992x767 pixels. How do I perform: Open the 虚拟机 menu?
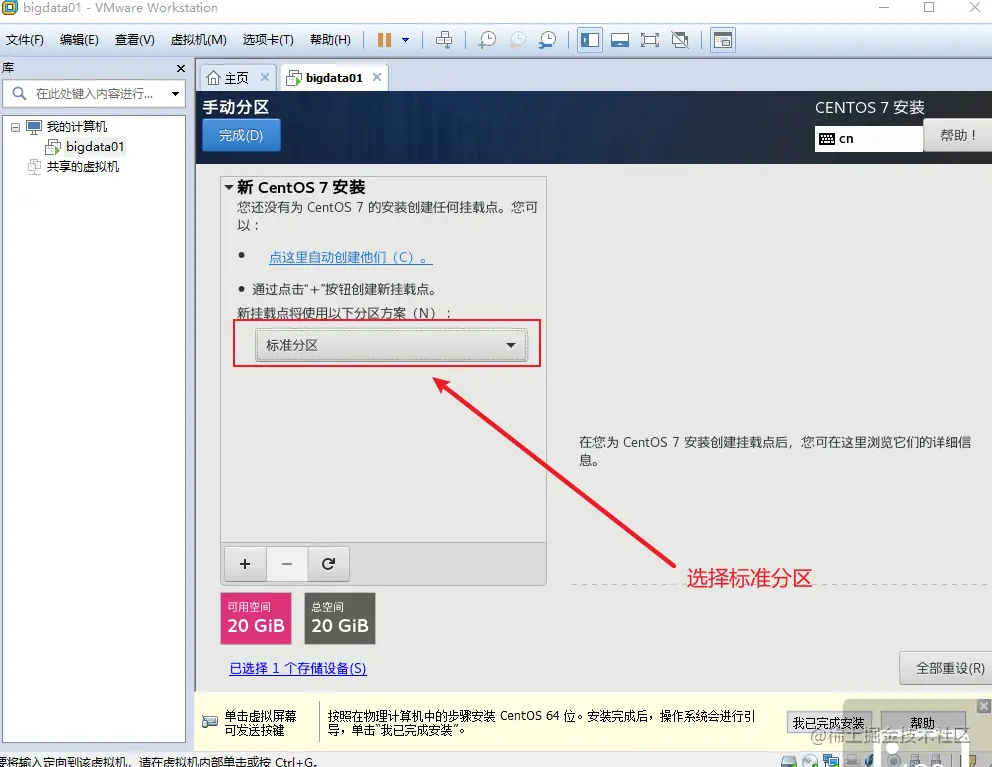point(196,39)
